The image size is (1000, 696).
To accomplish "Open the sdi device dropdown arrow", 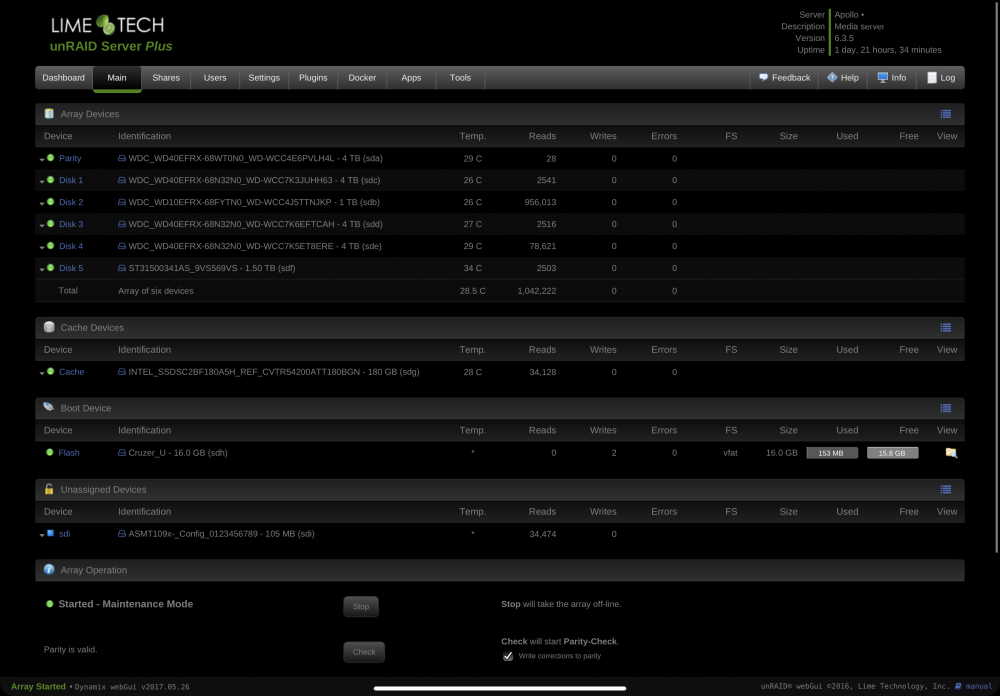I will tap(42, 535).
